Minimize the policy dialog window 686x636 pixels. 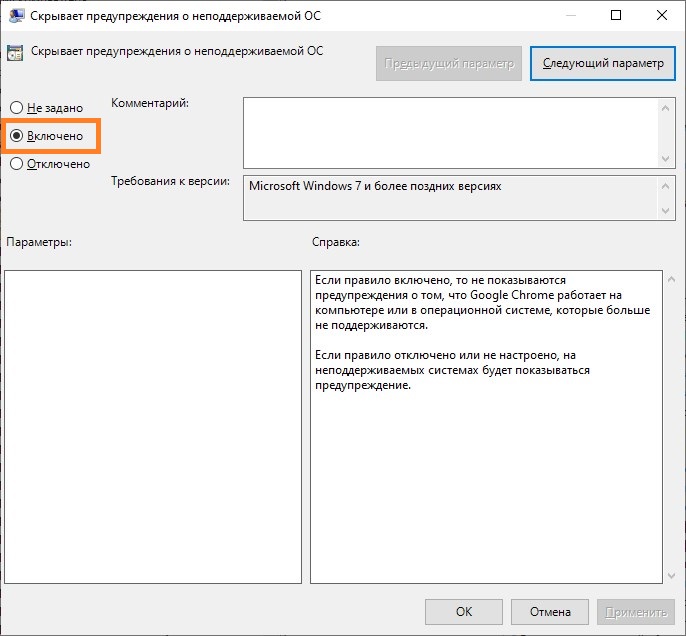pos(570,15)
